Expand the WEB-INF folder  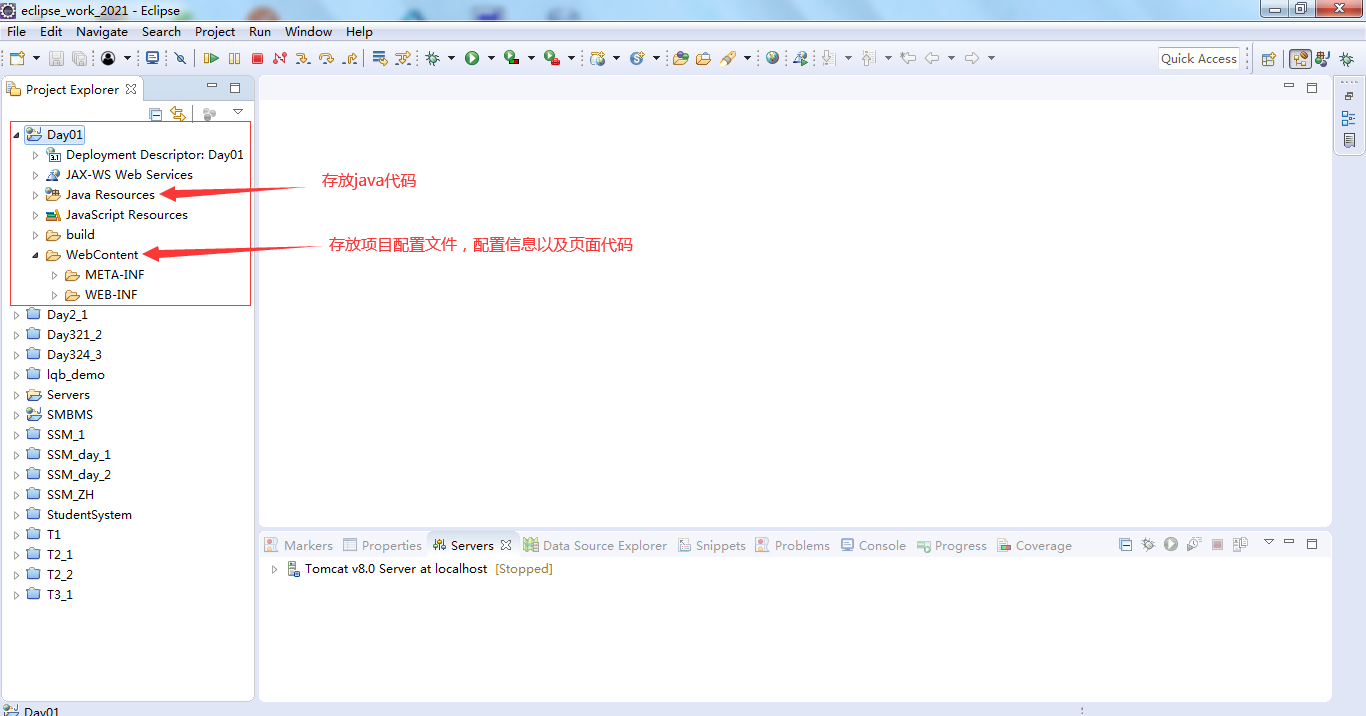pos(55,295)
